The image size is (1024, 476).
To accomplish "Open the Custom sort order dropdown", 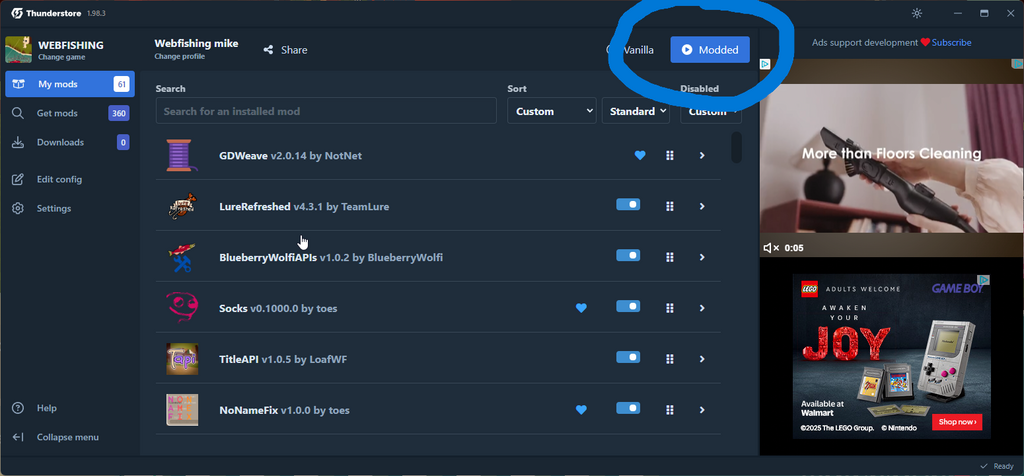I will click(x=551, y=111).
